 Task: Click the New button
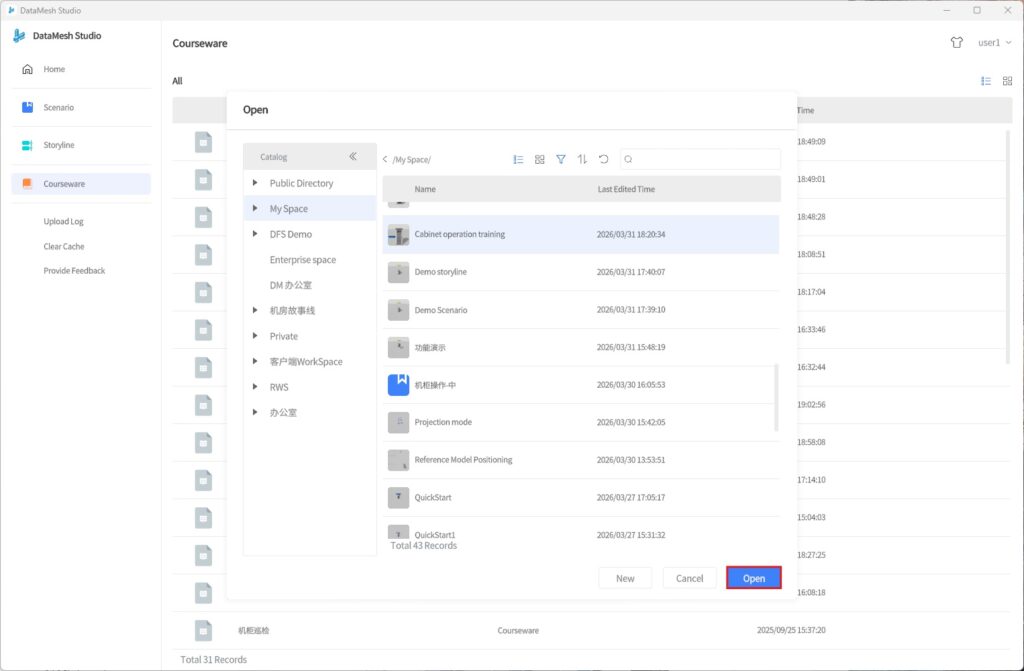625,578
